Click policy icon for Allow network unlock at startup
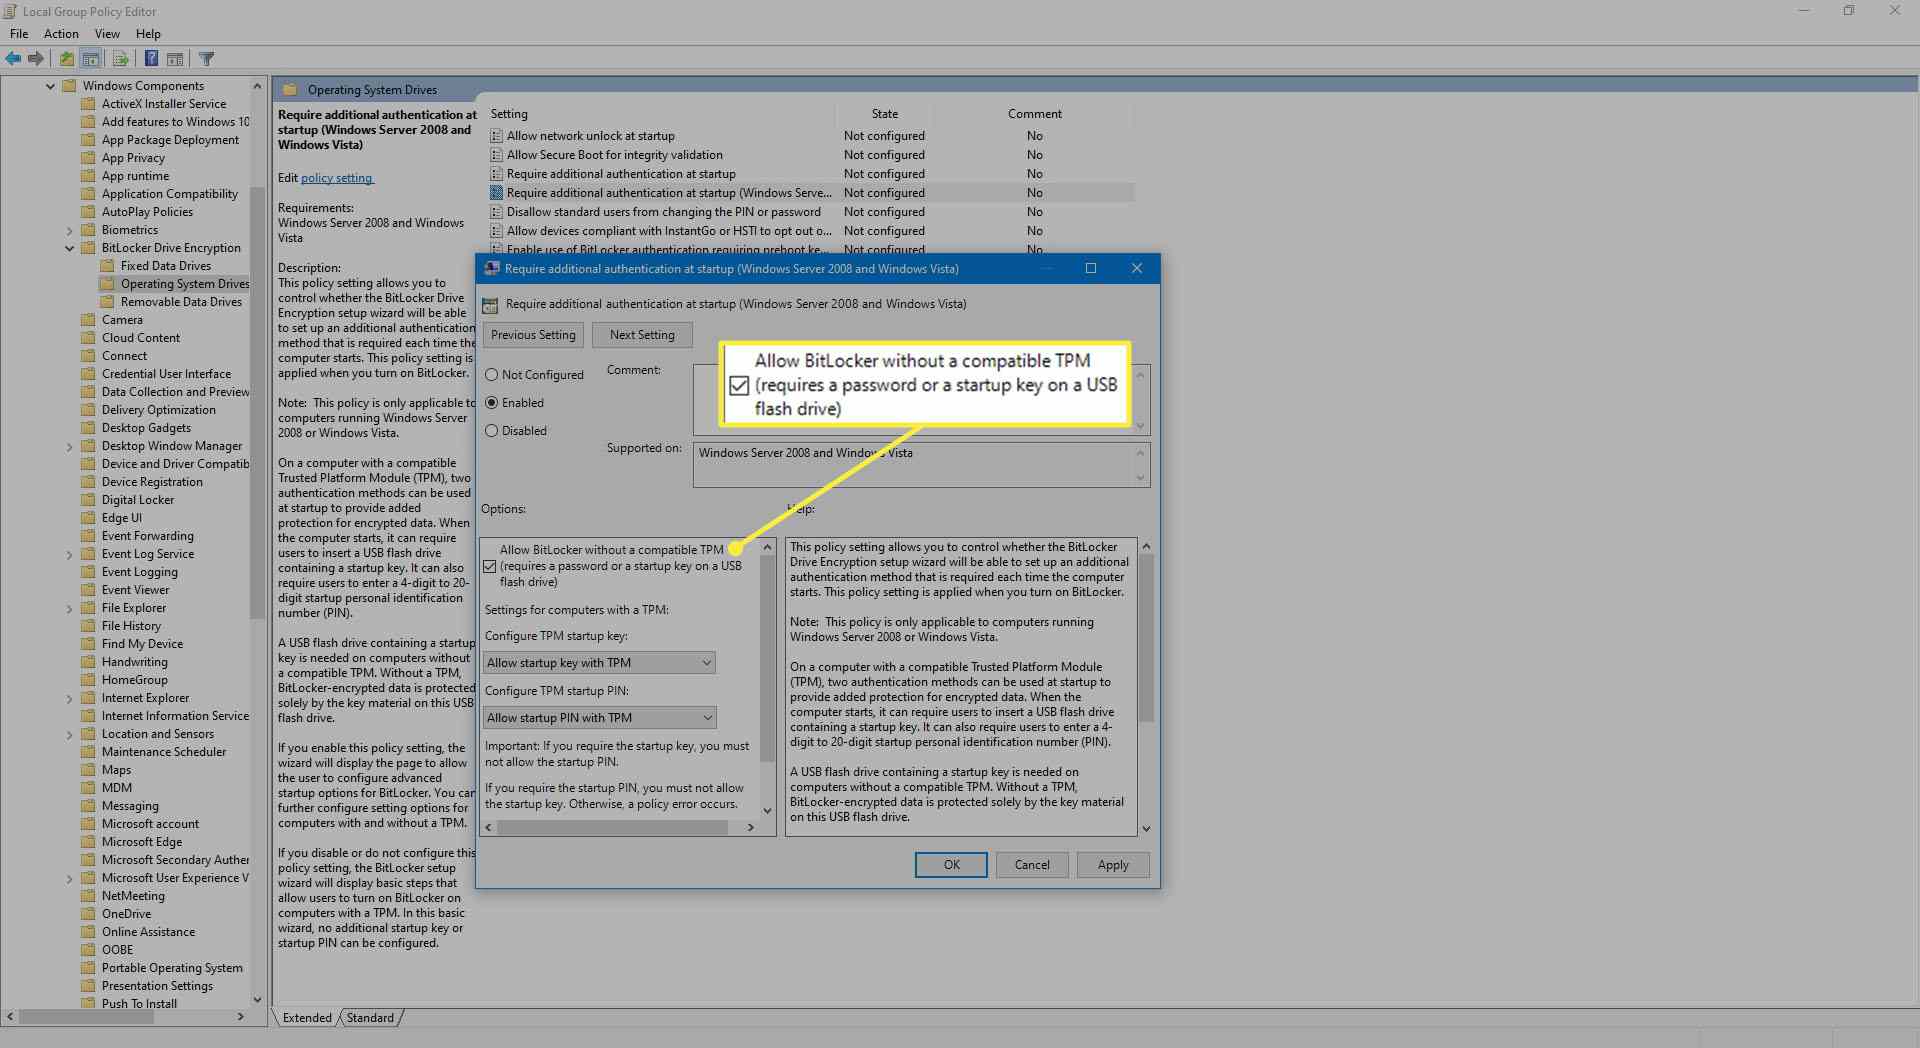 coord(496,136)
